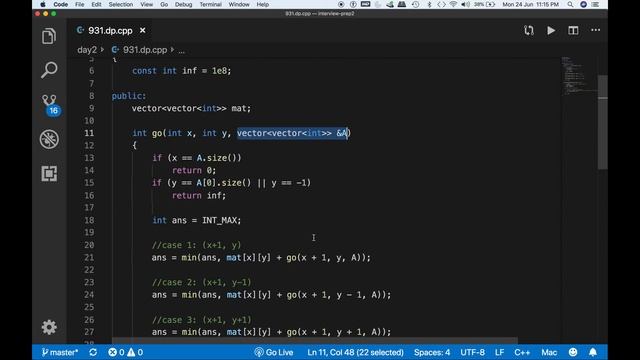Click the Ln 11, Col 48 position indicator
640x360 pixels.
point(355,352)
